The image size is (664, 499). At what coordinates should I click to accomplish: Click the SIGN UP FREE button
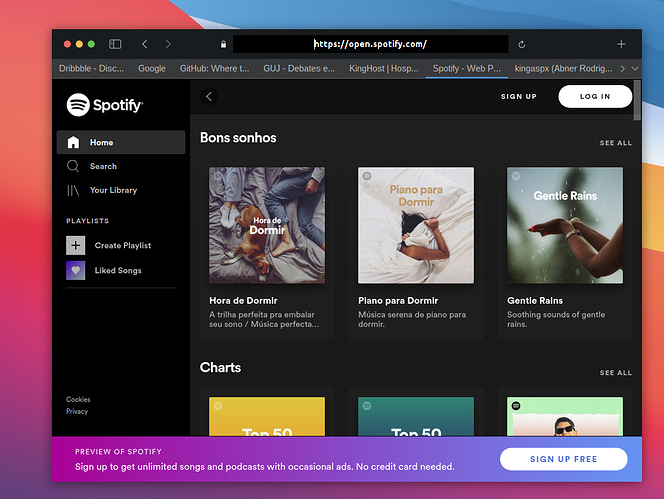[x=564, y=459]
